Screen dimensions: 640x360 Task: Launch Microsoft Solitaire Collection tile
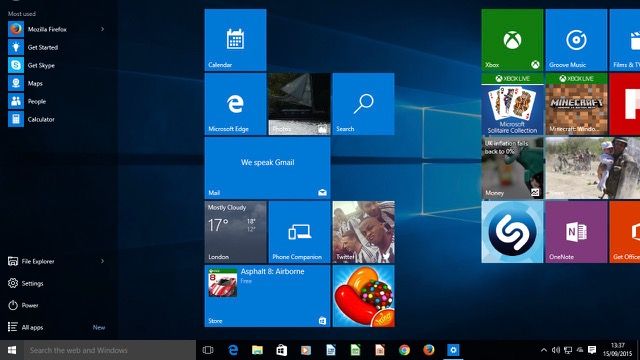pos(512,104)
